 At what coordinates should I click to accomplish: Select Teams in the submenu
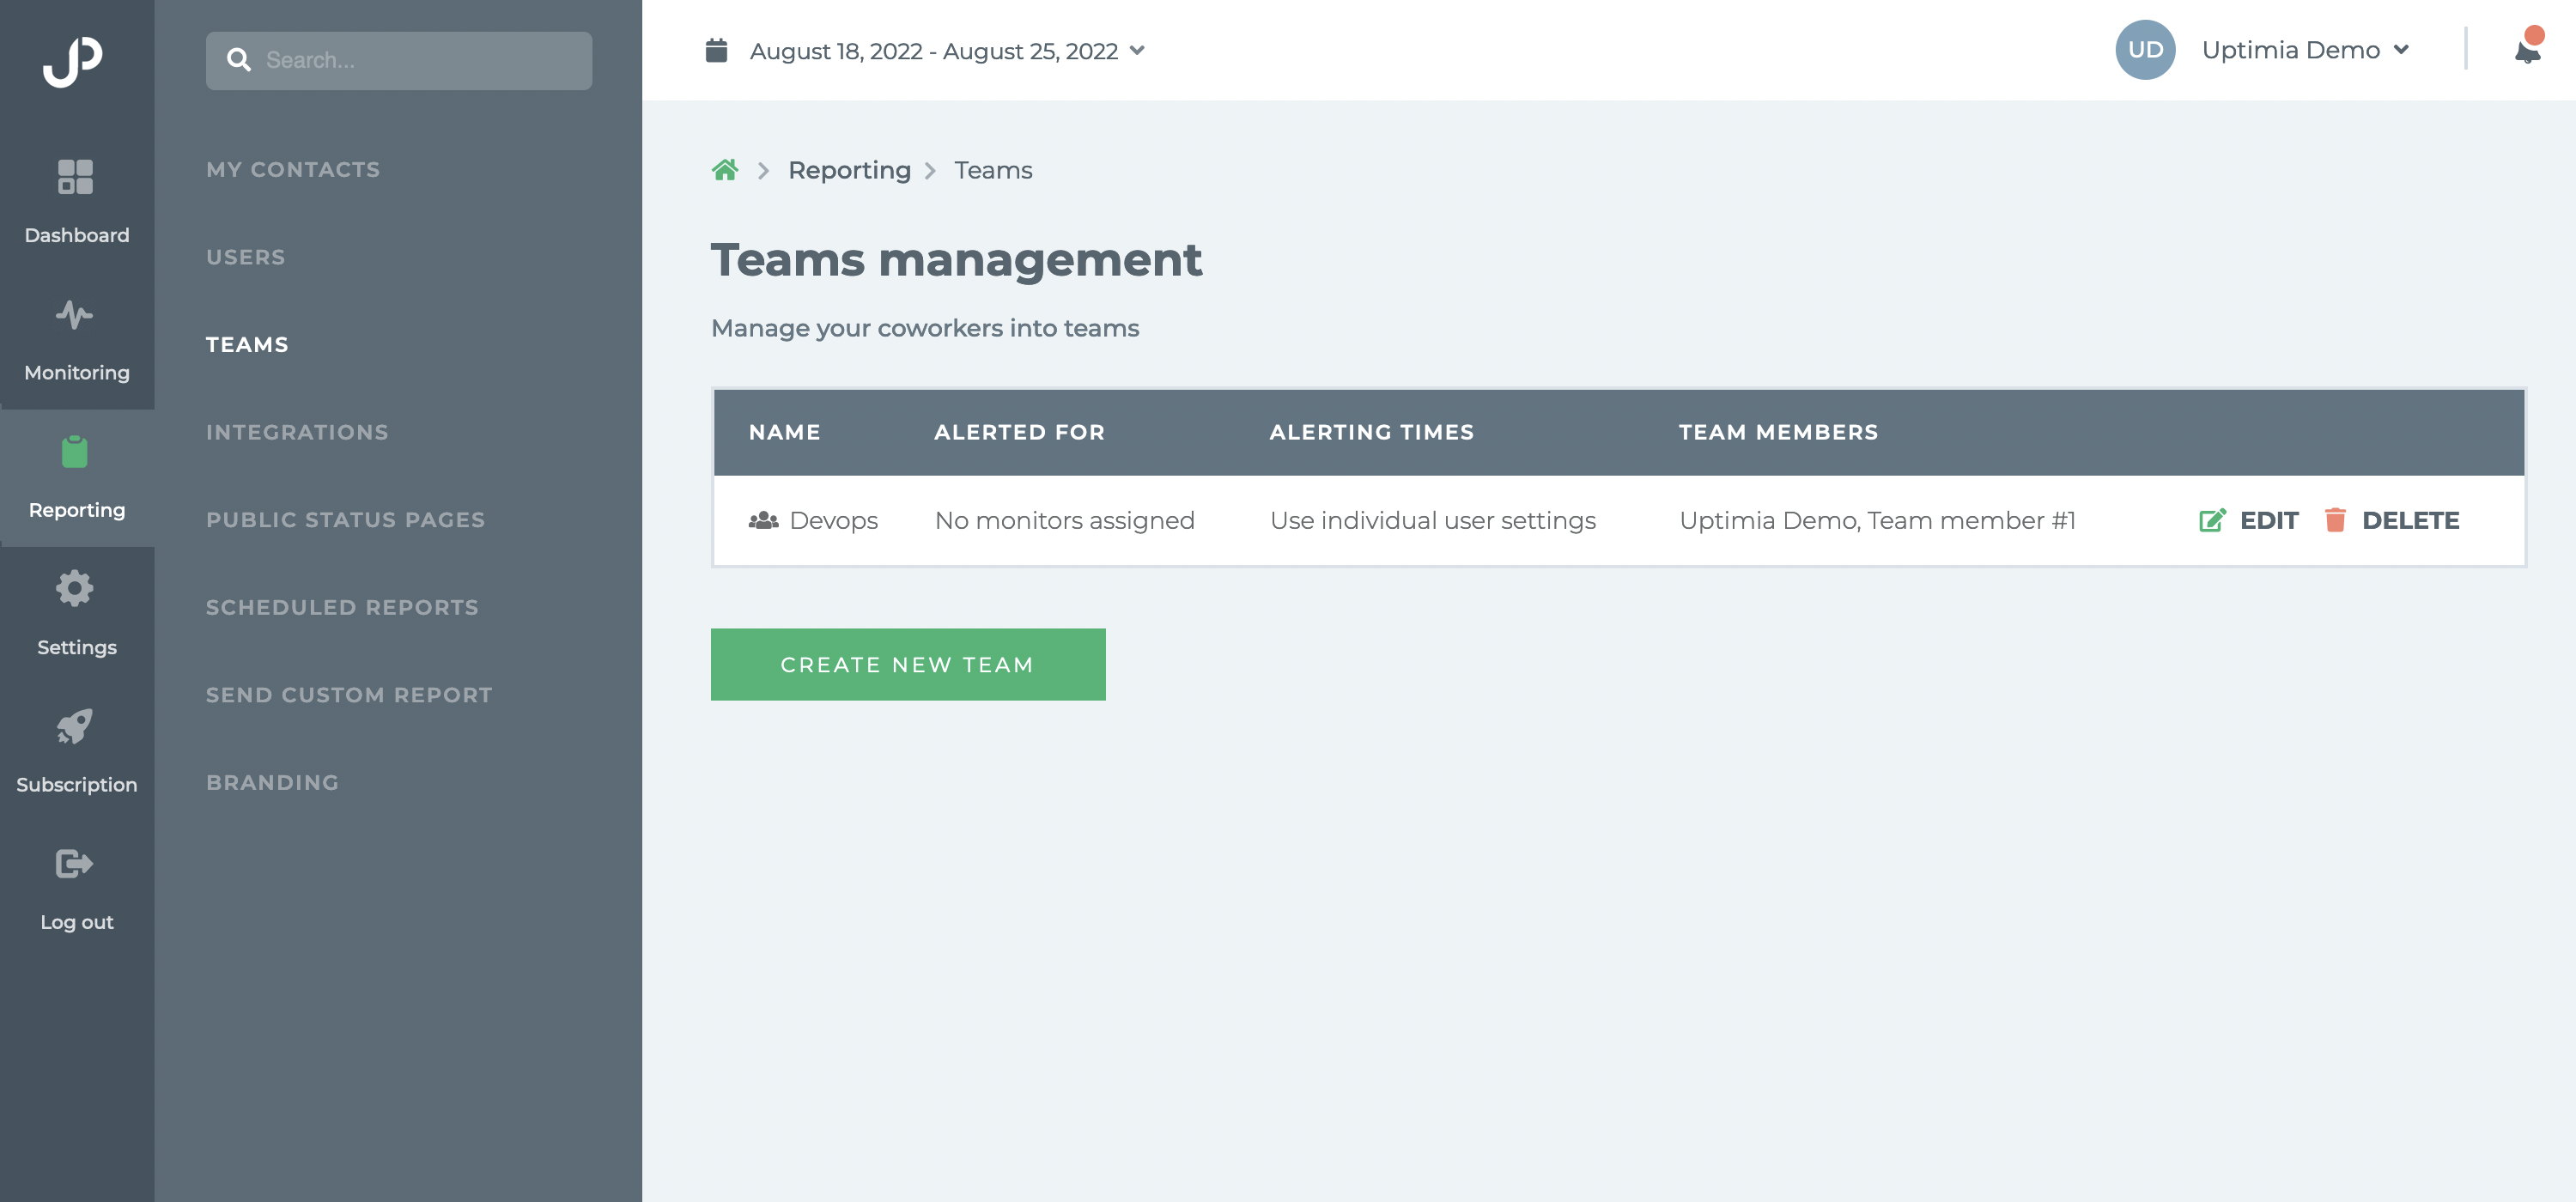(x=247, y=345)
